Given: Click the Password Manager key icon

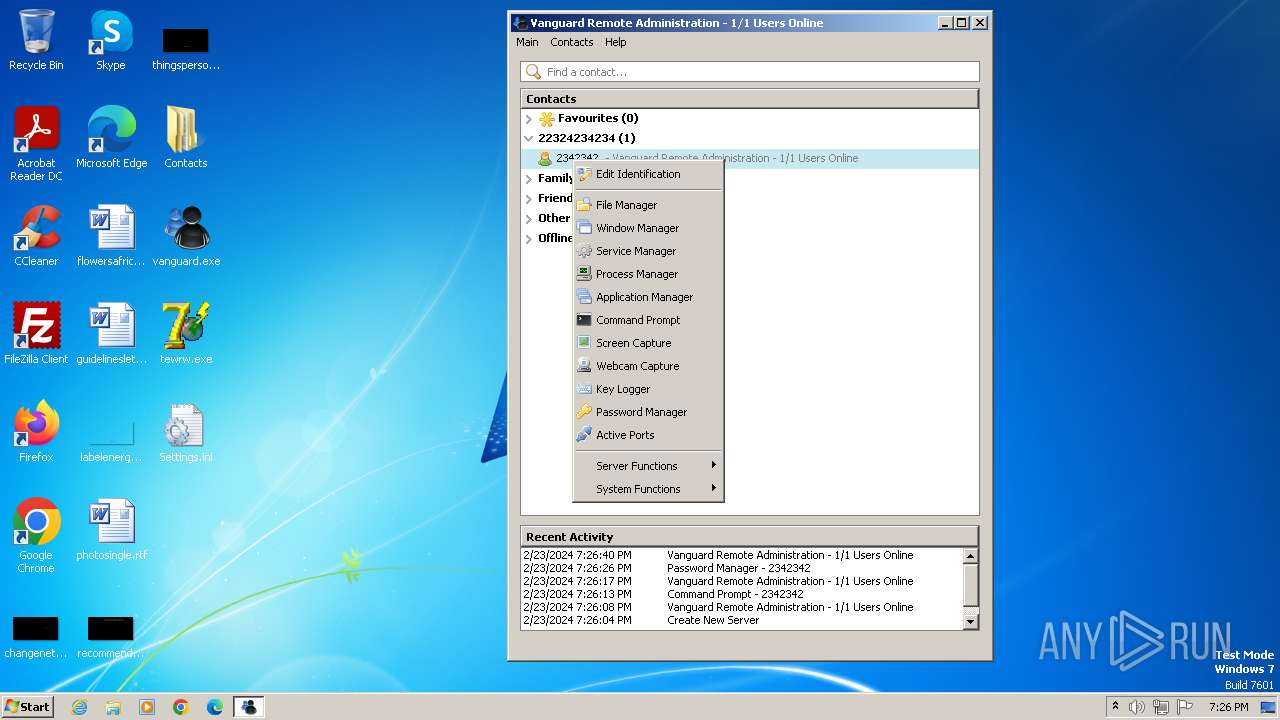Looking at the screenshot, I should (x=584, y=412).
